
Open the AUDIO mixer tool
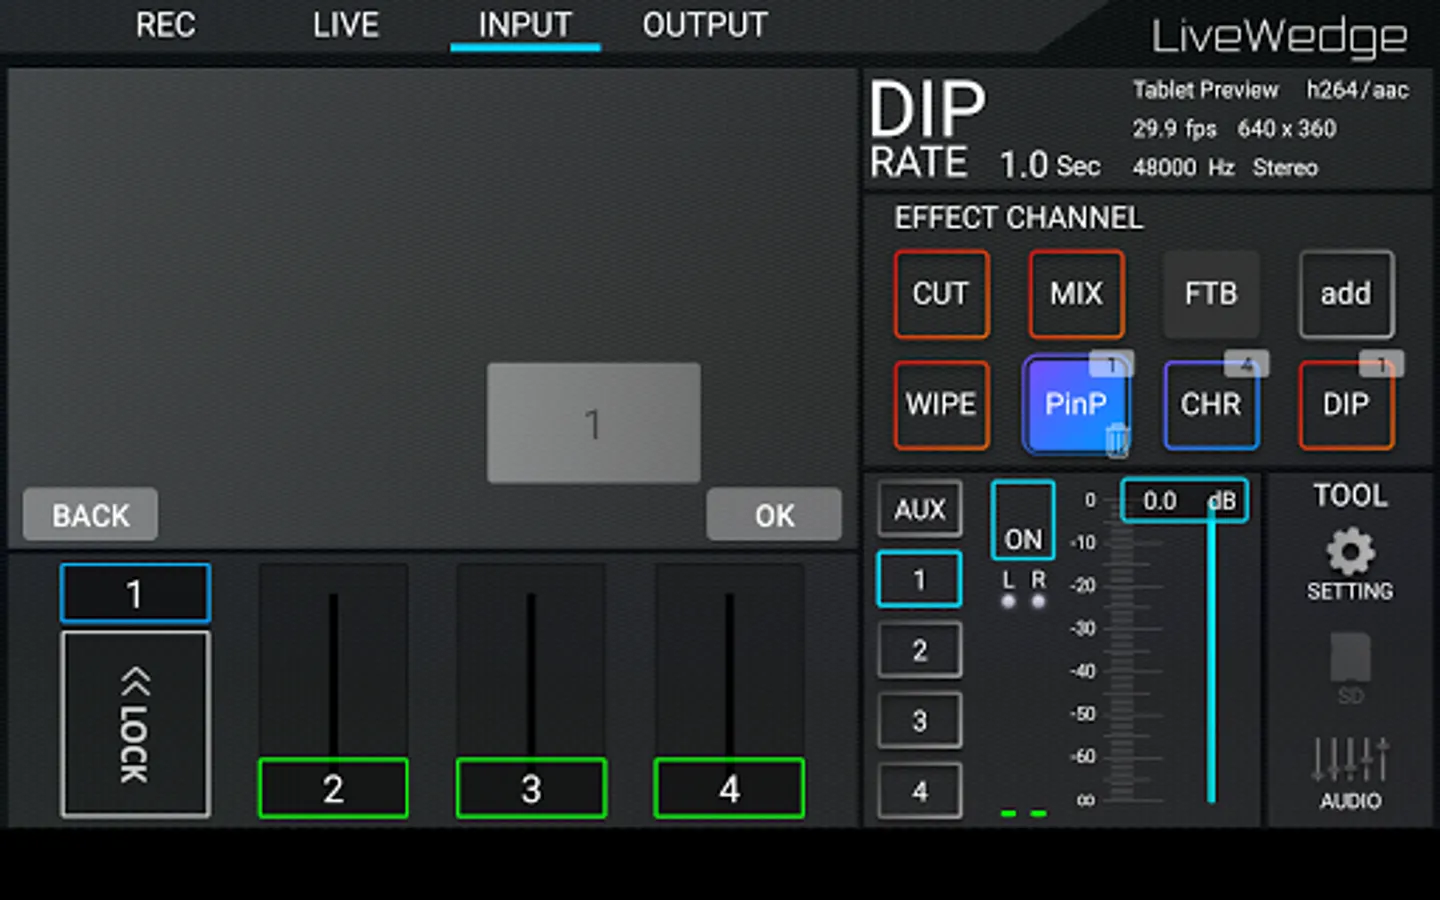(1350, 774)
